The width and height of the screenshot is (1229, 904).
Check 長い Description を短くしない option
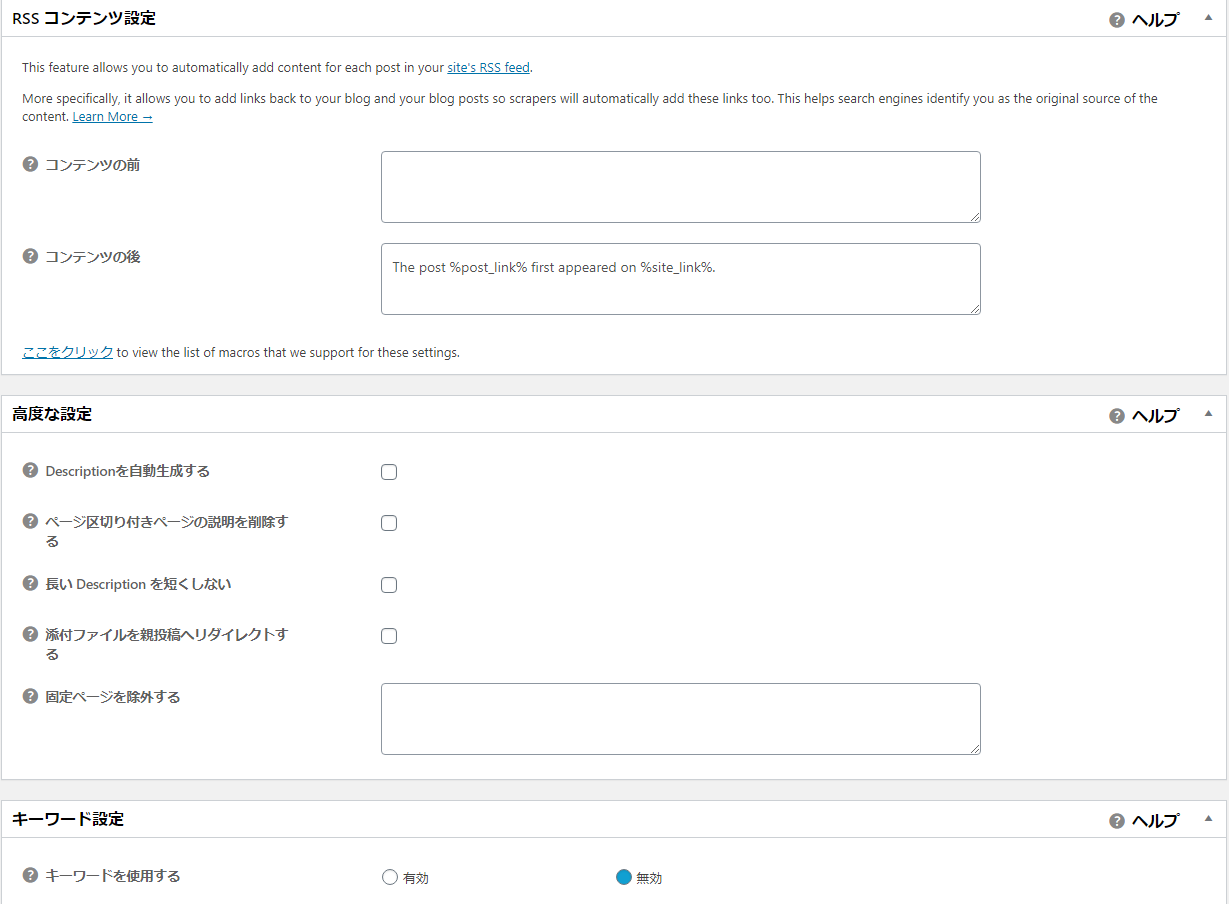click(389, 585)
